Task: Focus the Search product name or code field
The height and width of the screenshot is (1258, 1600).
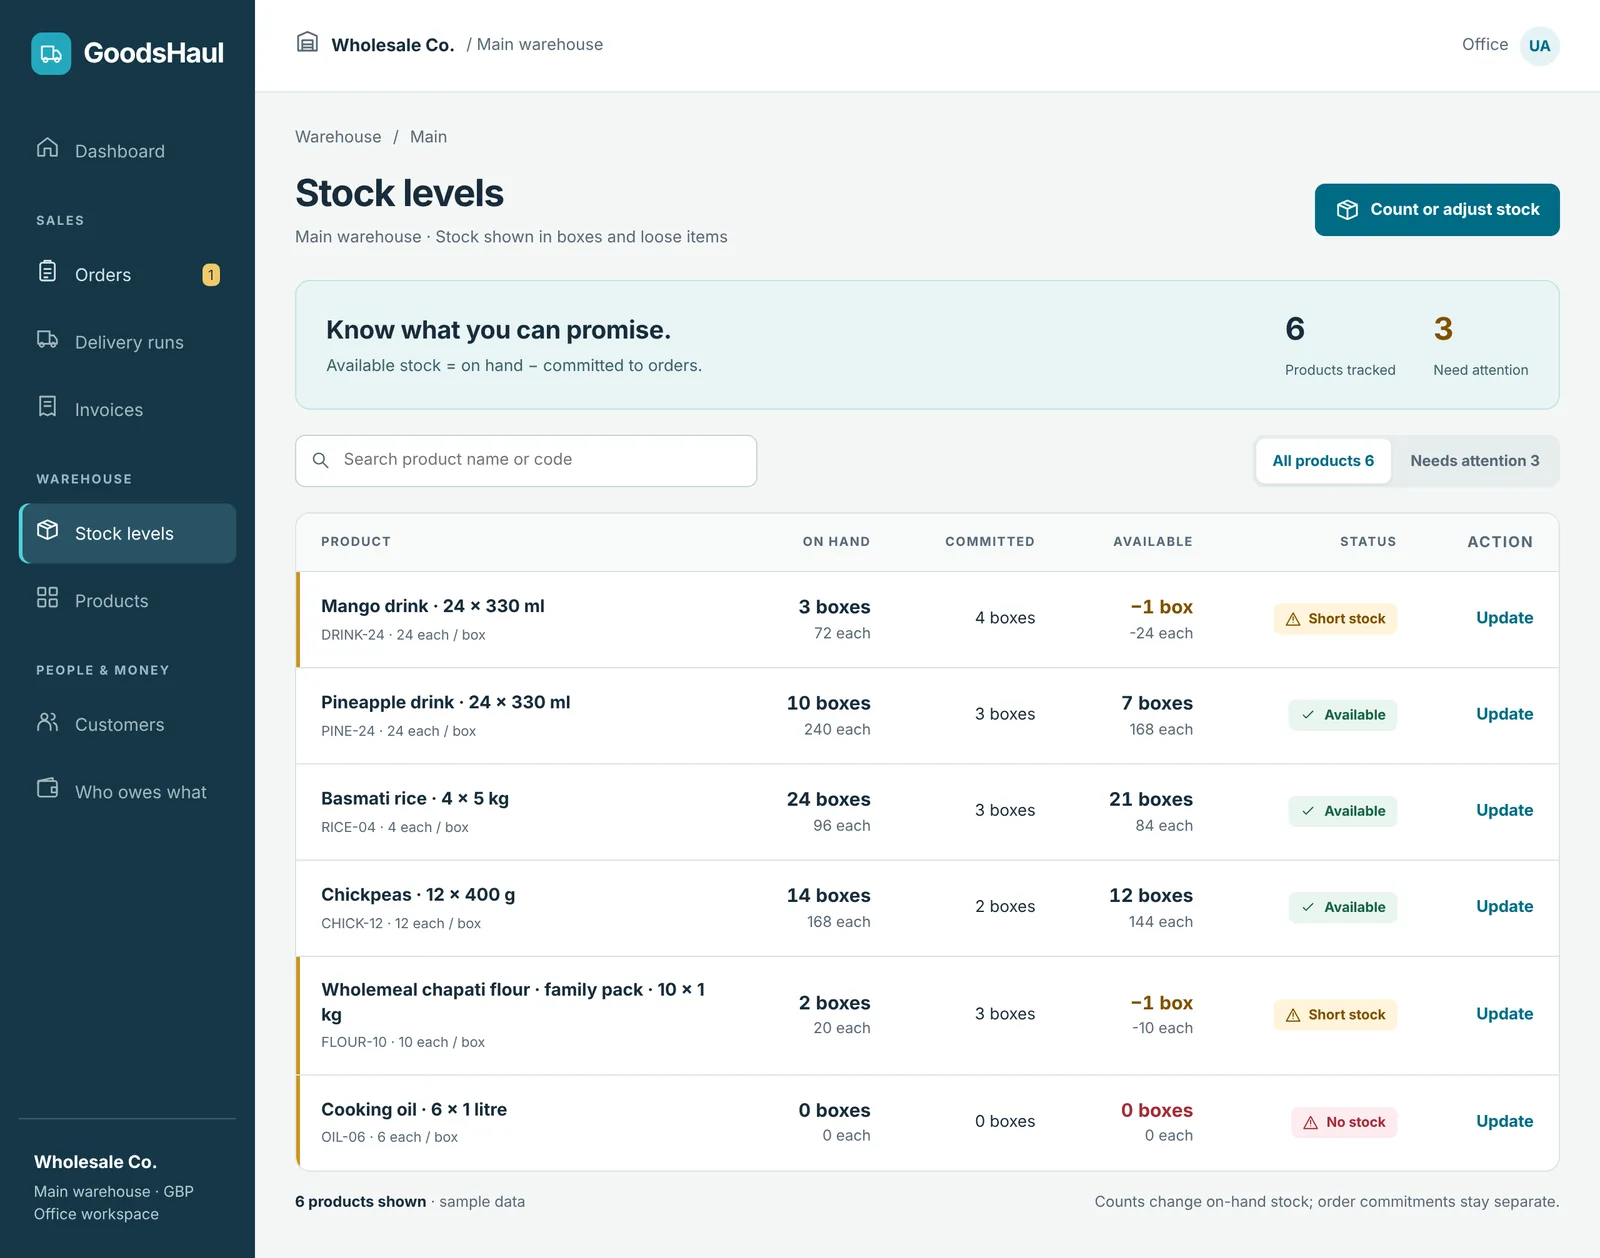Action: 526,461
